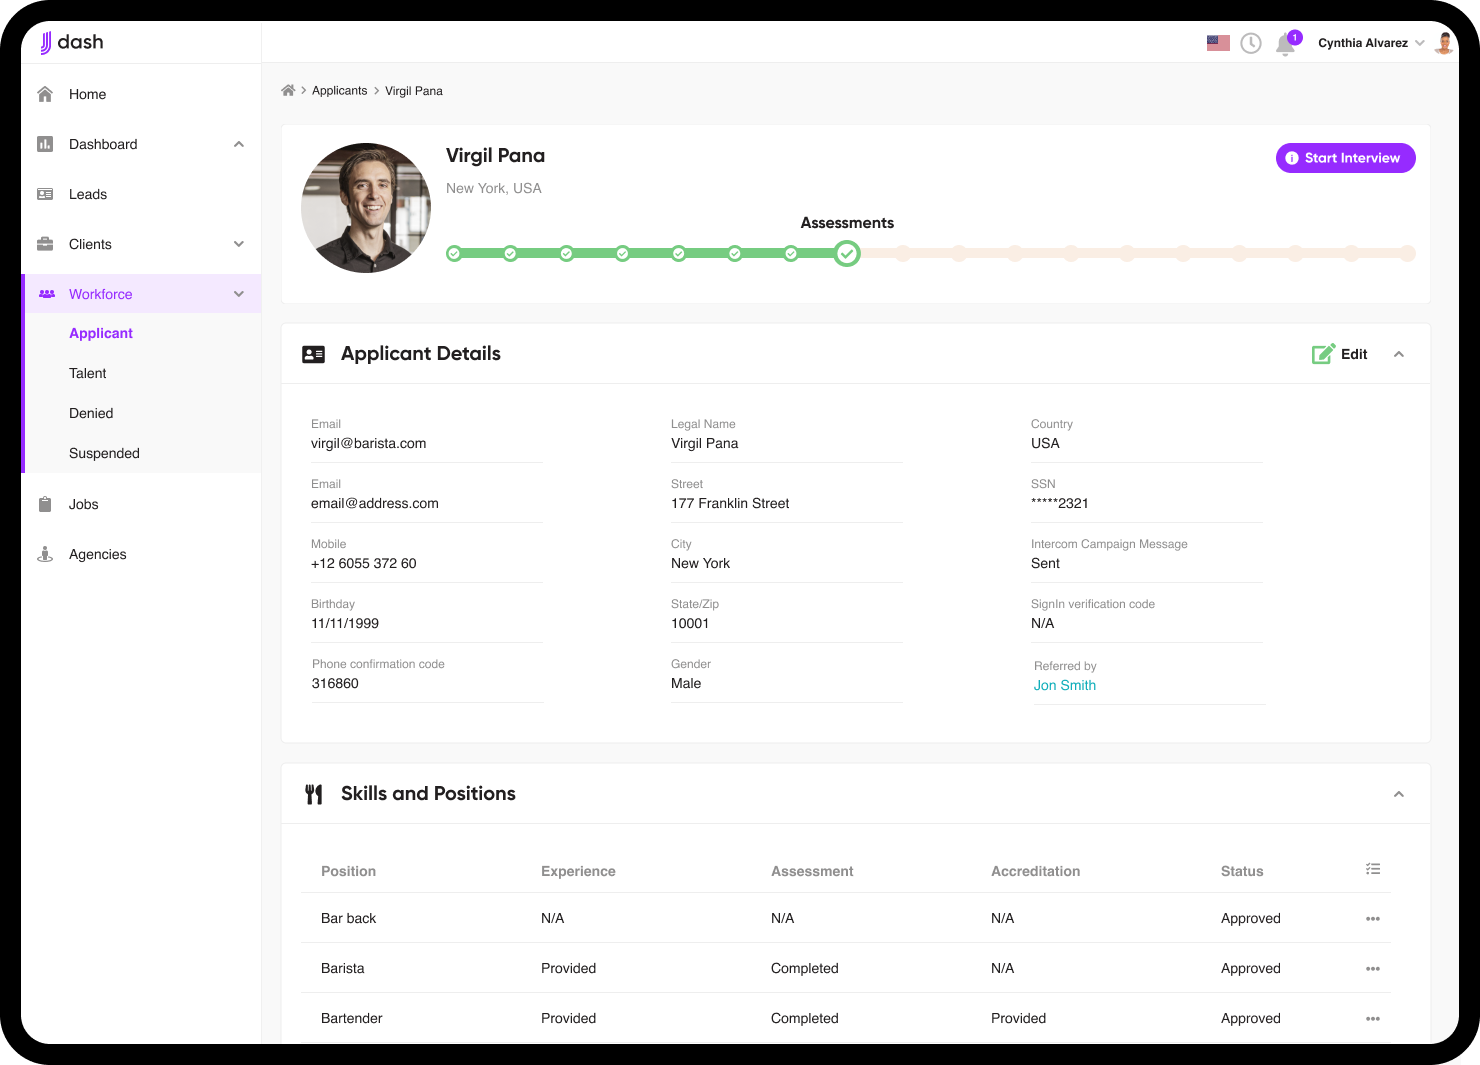Screen dimensions: 1480x1065
Task: Select the Talent submenu item
Action: (x=88, y=373)
